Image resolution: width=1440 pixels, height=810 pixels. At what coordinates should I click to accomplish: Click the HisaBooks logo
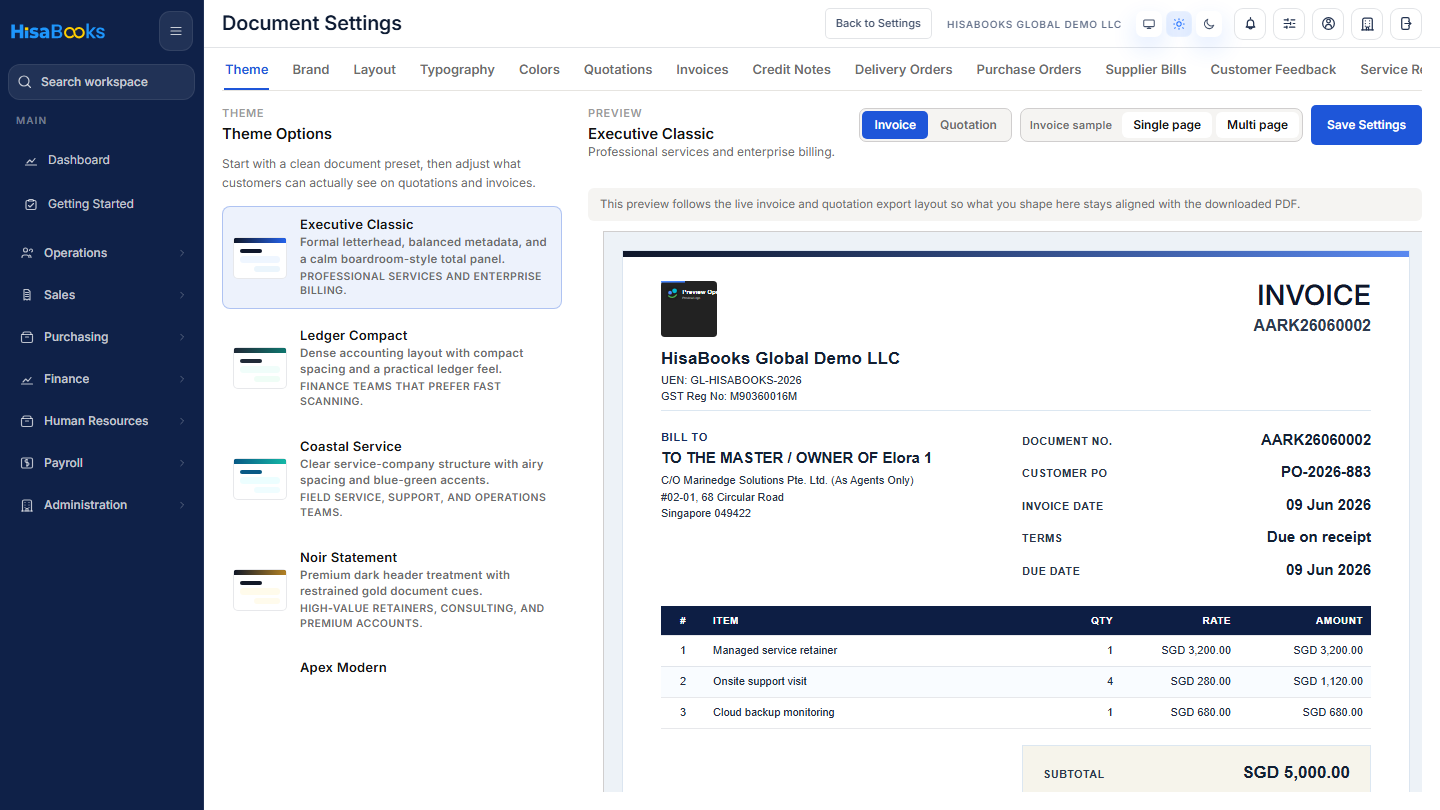pyautogui.click(x=58, y=31)
